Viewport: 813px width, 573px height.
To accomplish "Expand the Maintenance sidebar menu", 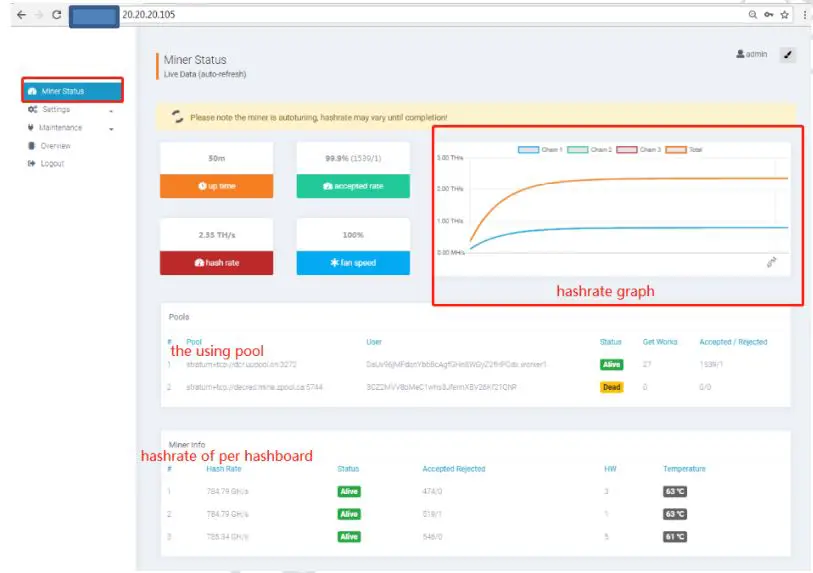I will tap(70, 128).
